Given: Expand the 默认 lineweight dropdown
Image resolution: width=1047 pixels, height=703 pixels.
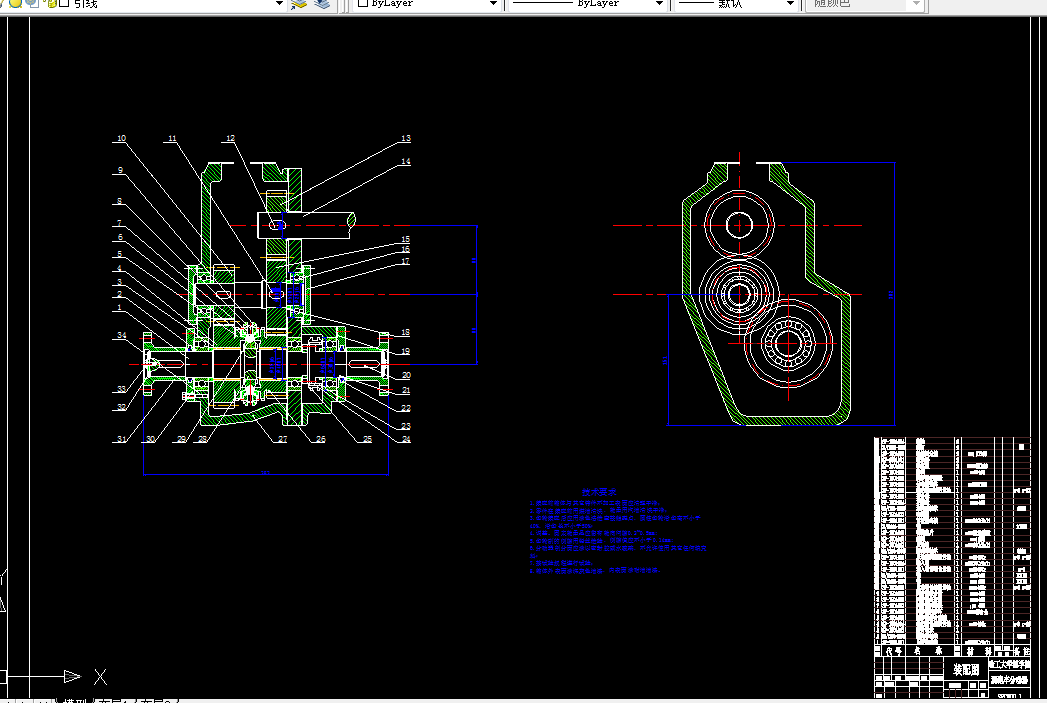Looking at the screenshot, I should pos(791,4).
